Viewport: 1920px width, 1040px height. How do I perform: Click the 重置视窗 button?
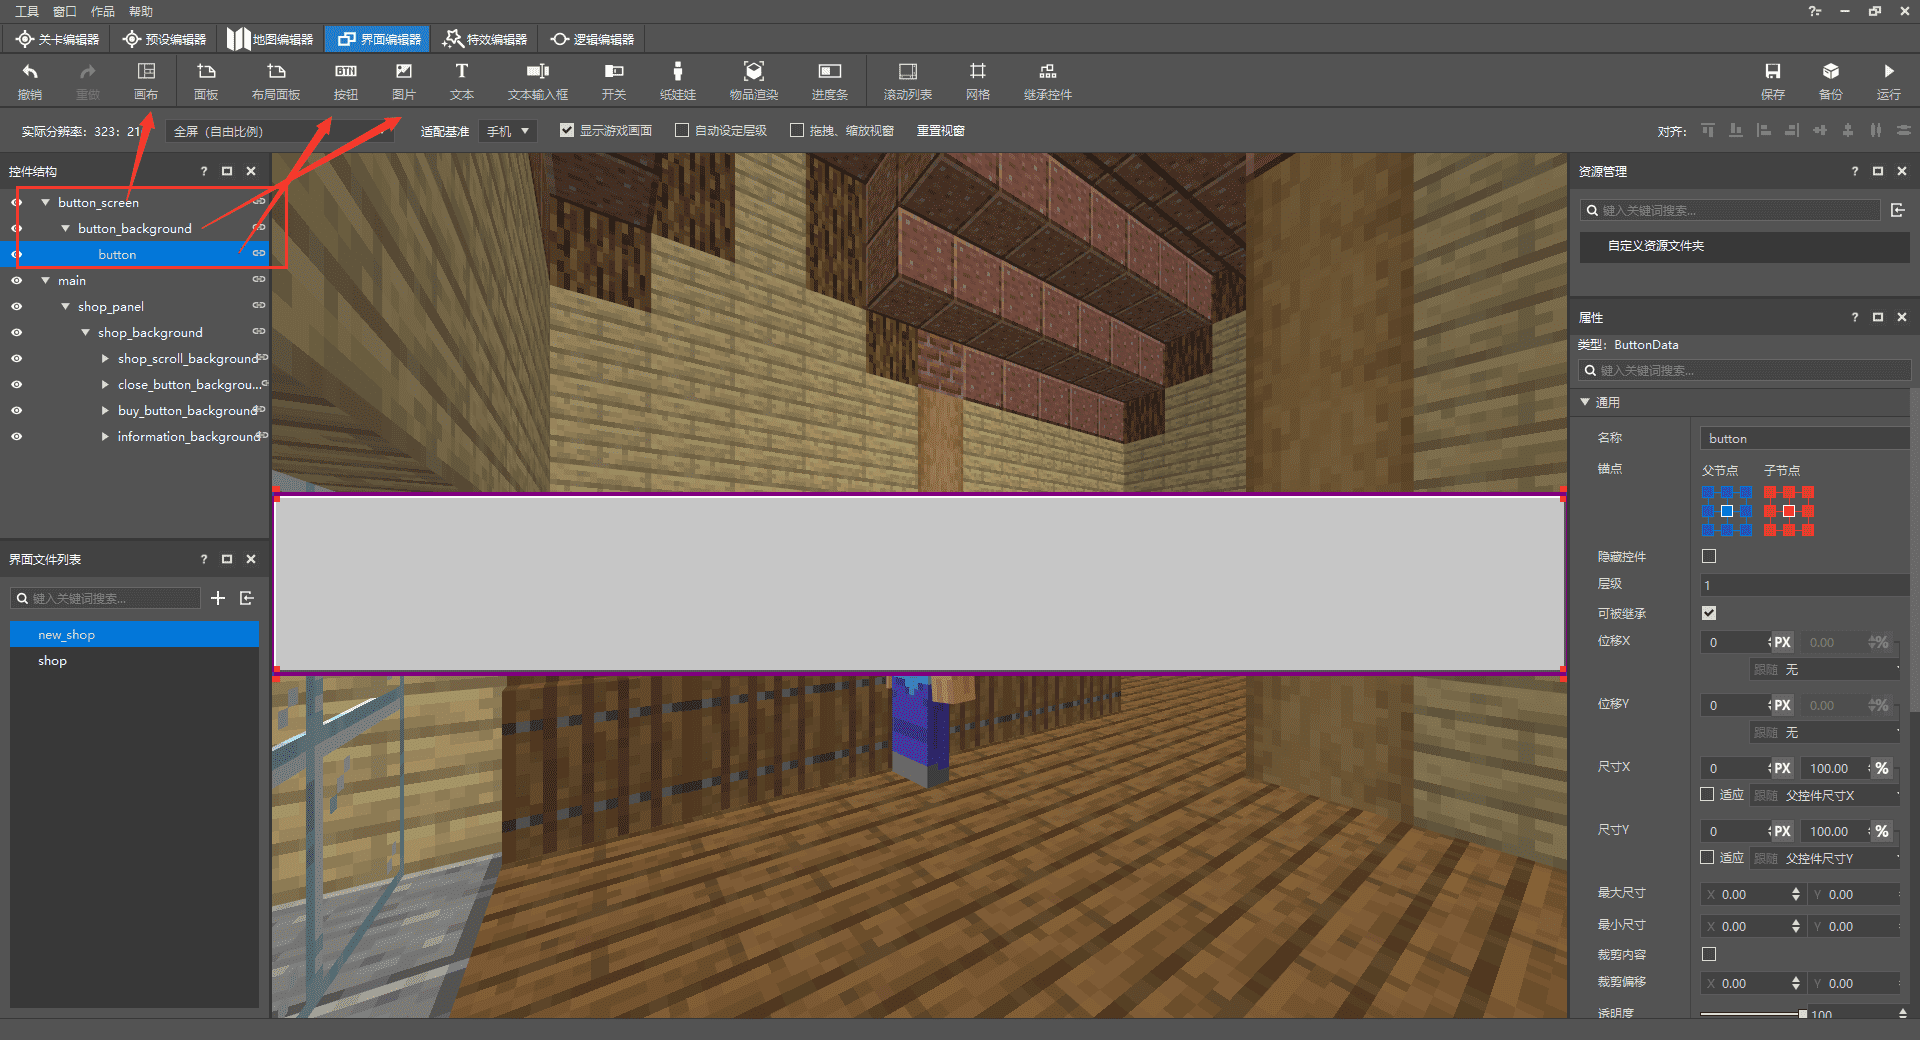[941, 131]
